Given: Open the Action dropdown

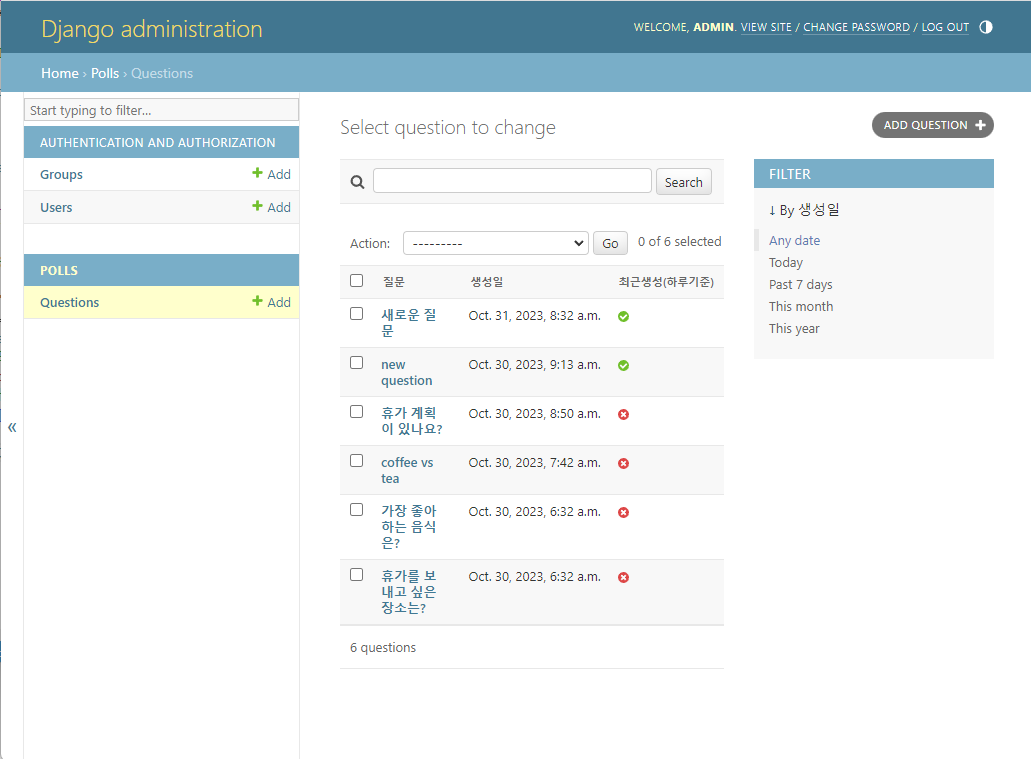Looking at the screenshot, I should tap(496, 243).
